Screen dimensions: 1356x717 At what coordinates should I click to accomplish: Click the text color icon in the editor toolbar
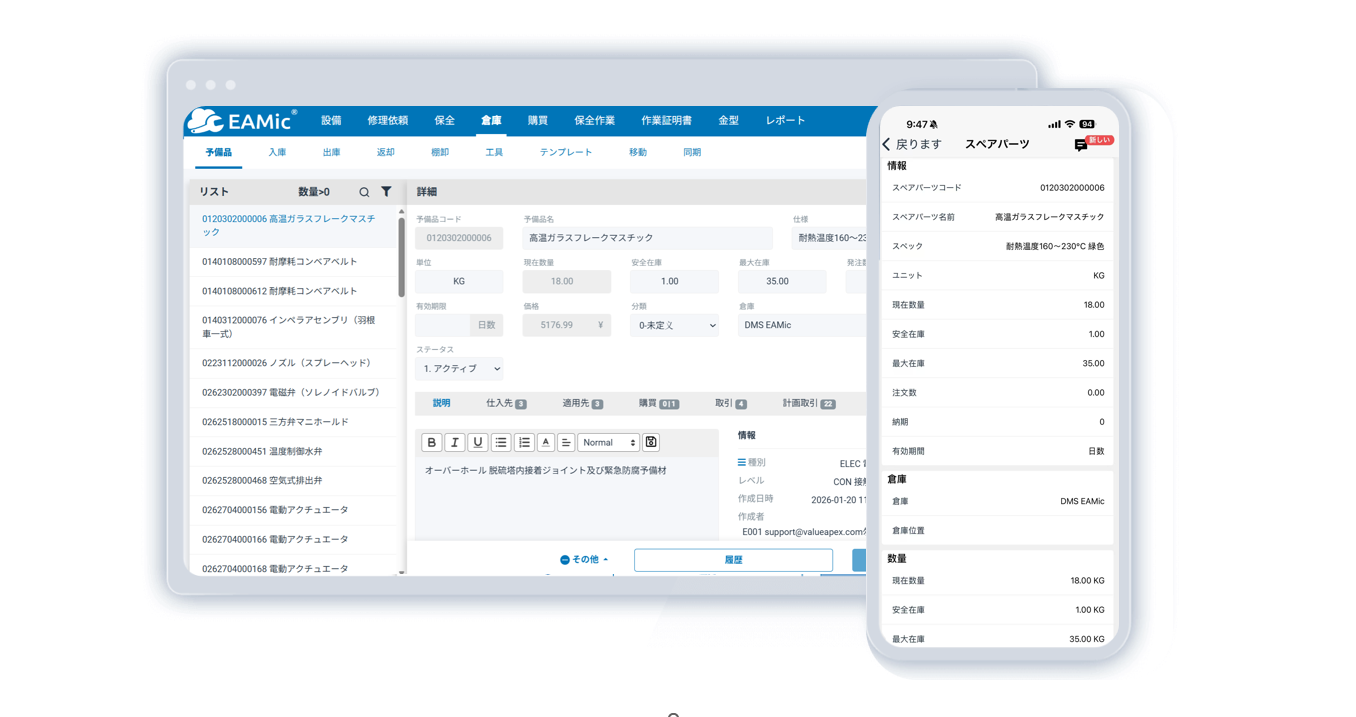coord(545,442)
